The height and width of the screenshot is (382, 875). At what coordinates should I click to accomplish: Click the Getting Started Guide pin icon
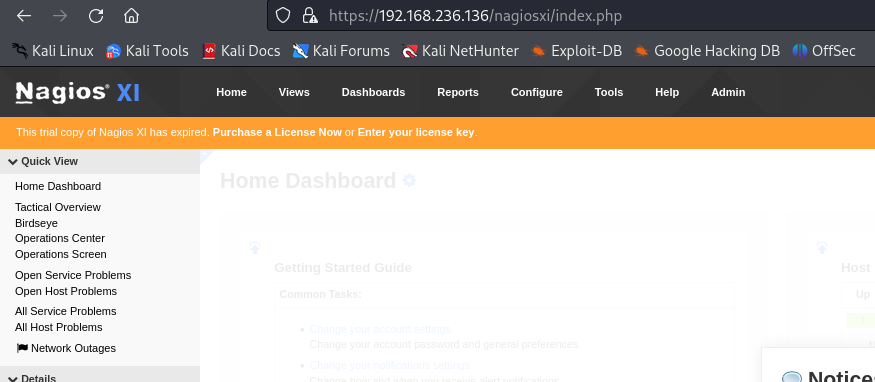click(x=255, y=248)
